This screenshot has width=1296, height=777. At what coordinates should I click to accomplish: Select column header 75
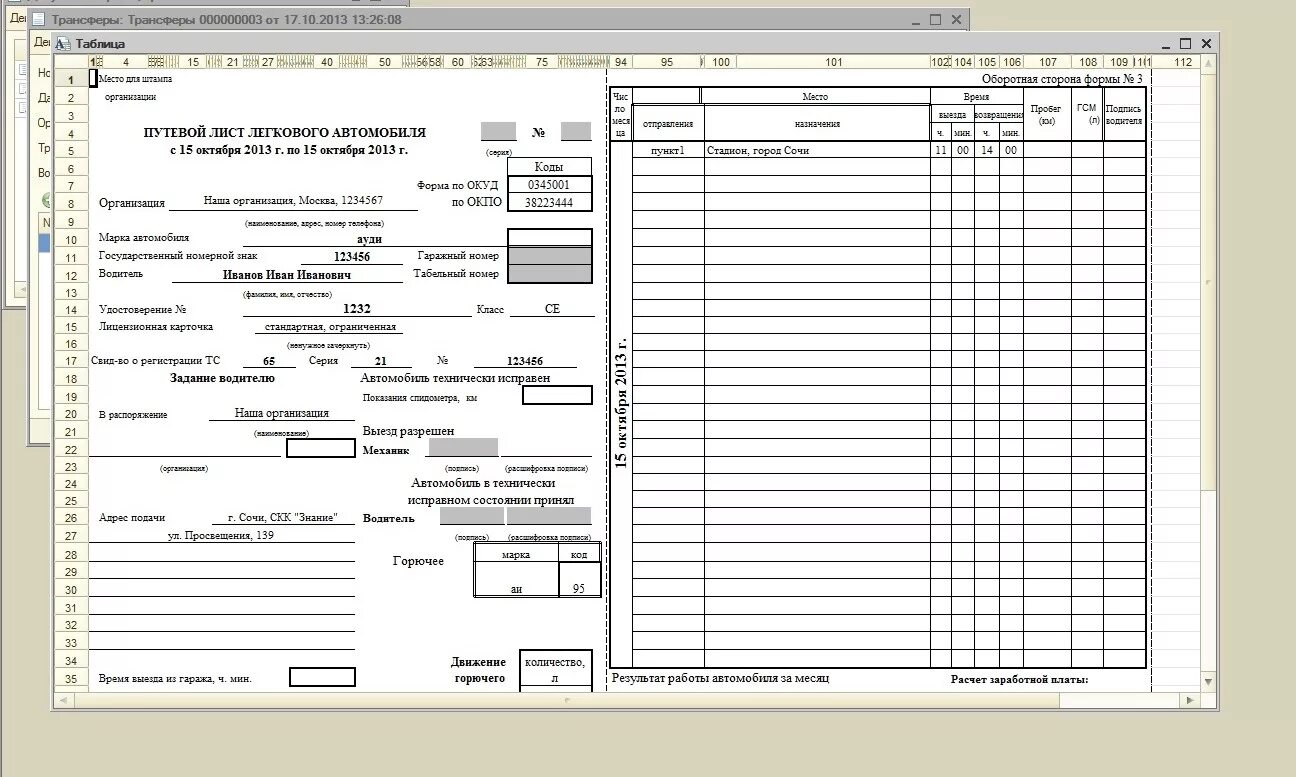[x=541, y=62]
